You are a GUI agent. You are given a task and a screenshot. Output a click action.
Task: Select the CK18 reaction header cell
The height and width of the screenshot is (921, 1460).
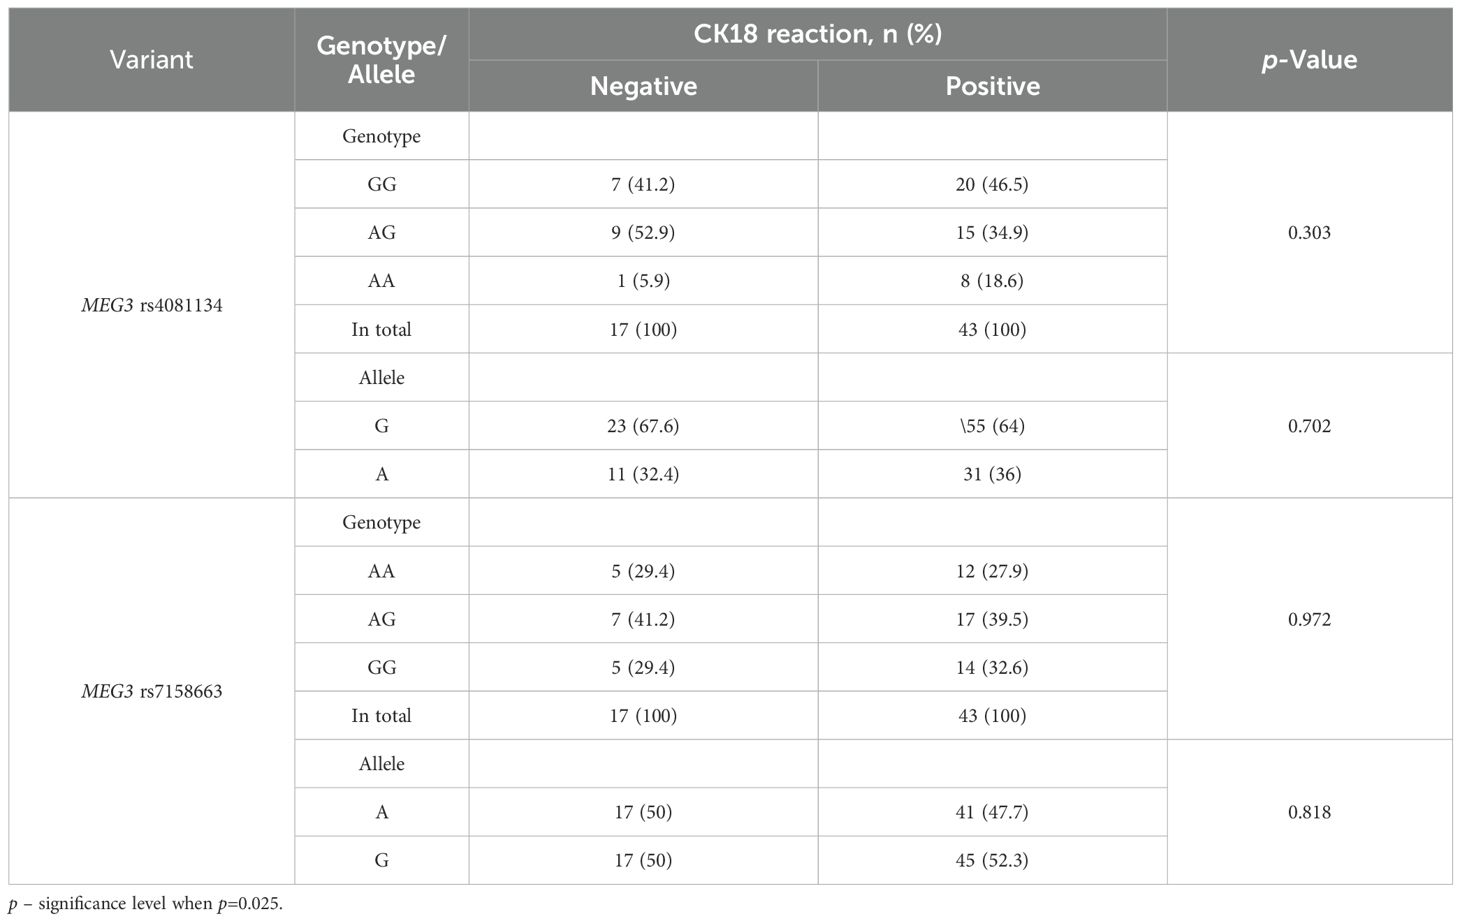coord(817,34)
